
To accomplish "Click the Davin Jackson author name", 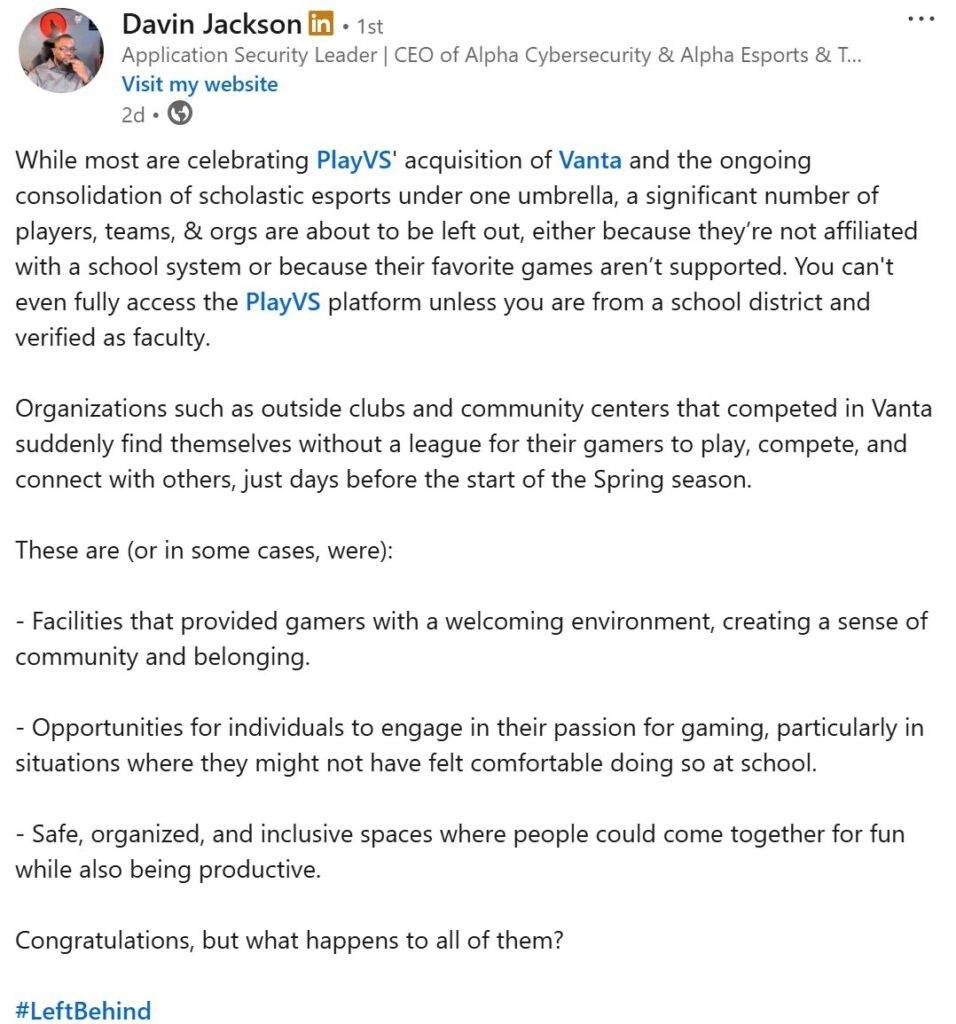I will point(212,24).
